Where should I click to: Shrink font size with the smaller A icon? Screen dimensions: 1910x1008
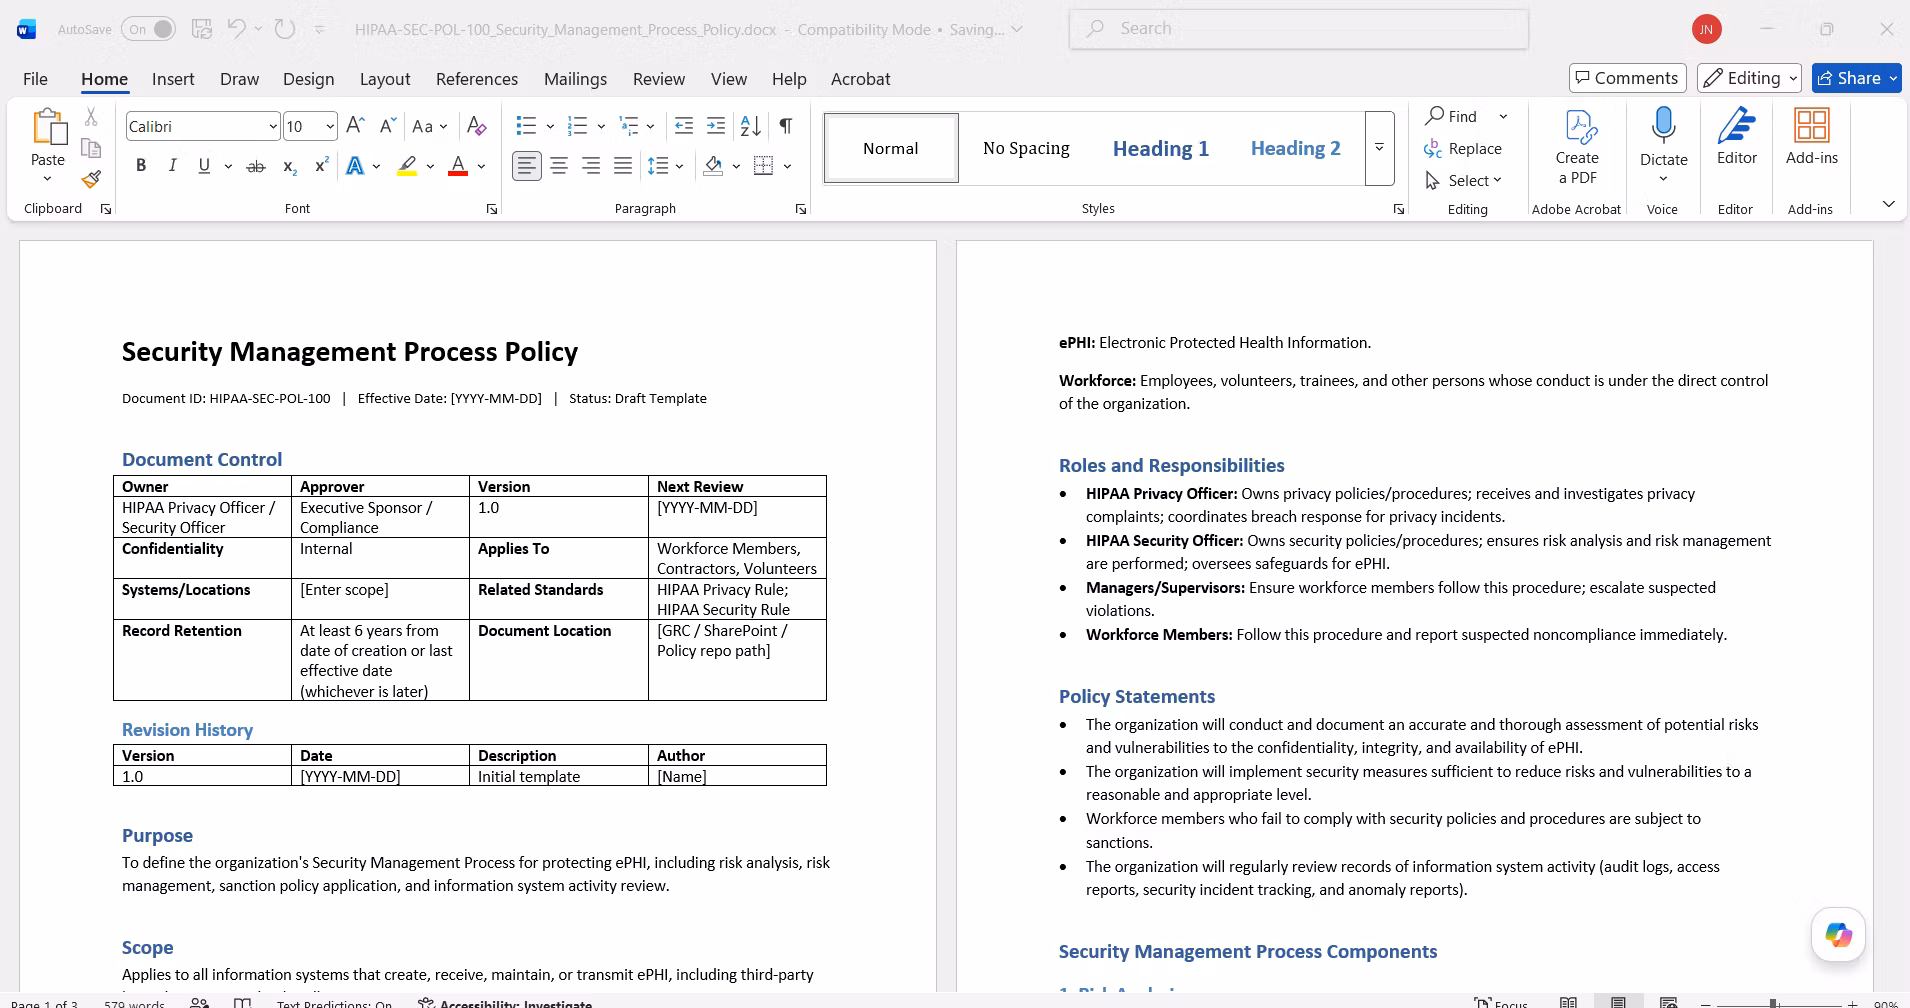387,126
